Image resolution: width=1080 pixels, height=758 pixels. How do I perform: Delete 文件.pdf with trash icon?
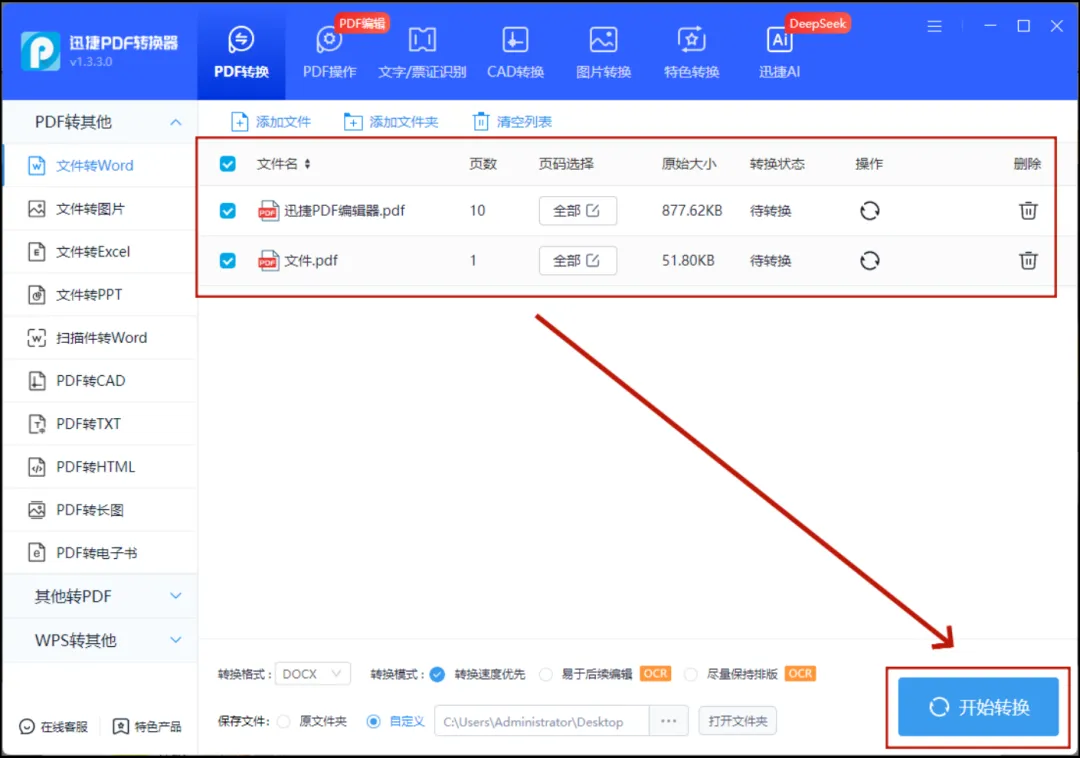pos(1028,261)
